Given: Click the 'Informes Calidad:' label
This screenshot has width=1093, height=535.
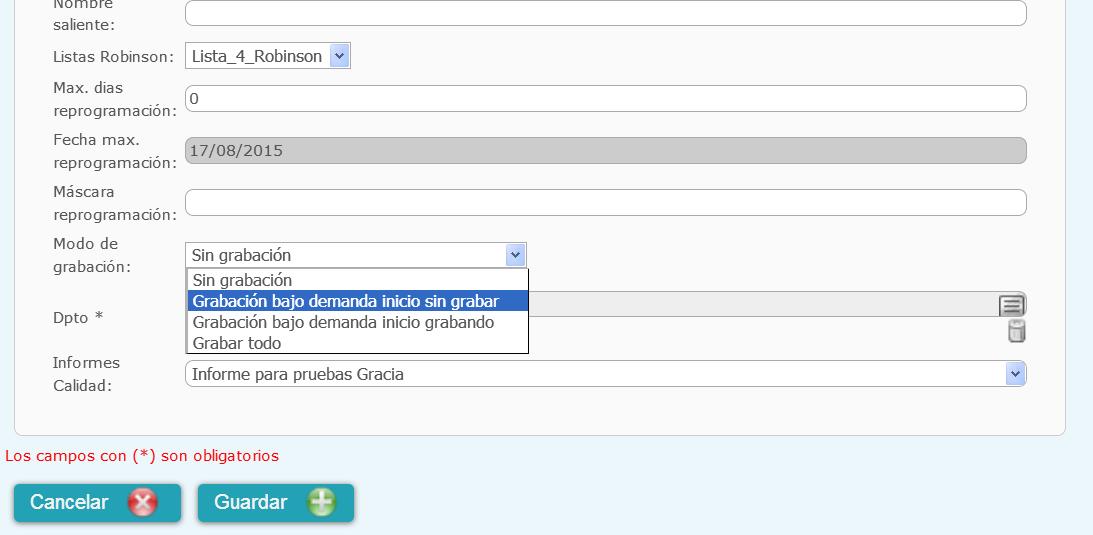Looking at the screenshot, I should tap(86, 374).
